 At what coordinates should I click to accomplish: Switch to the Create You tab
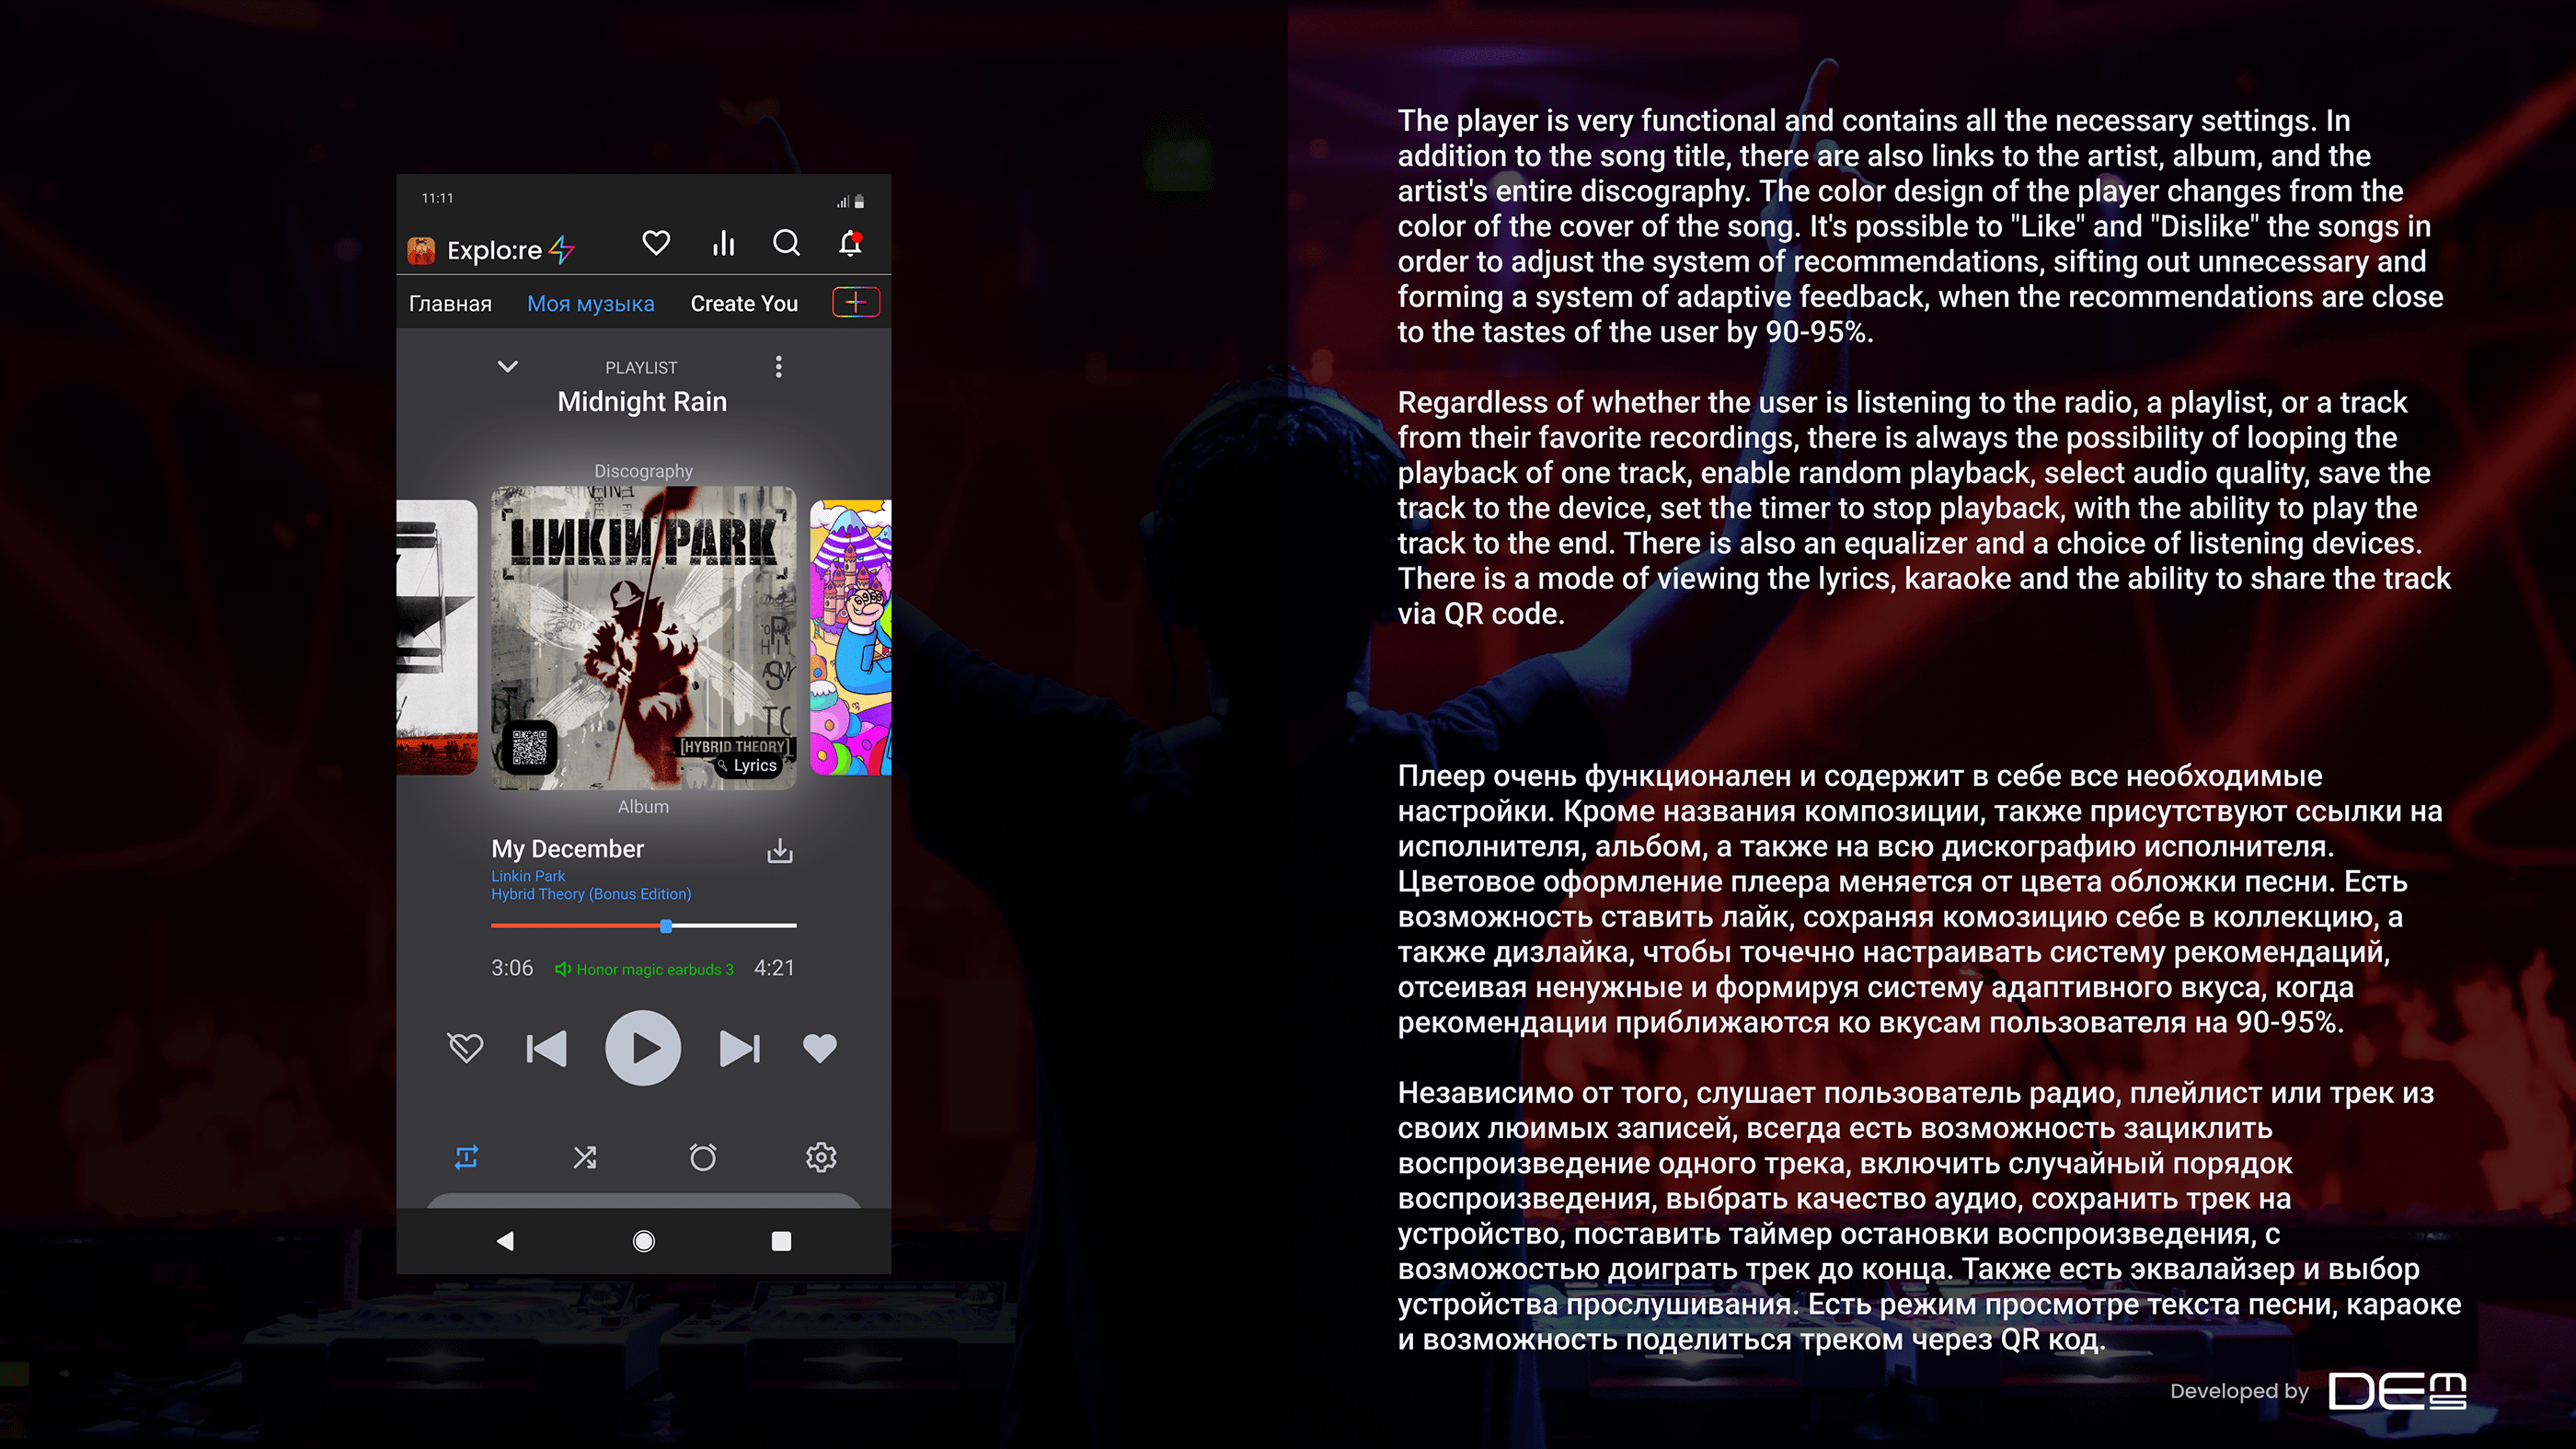coord(744,304)
